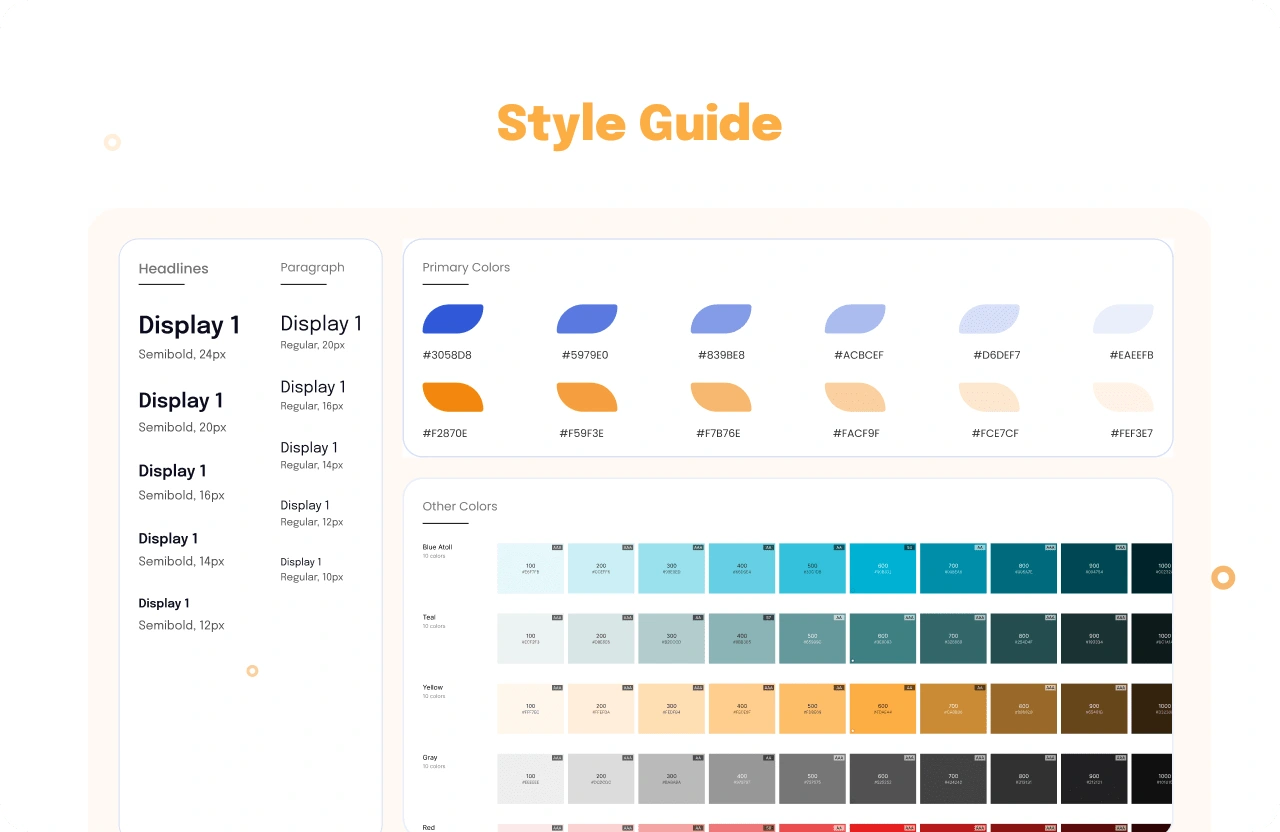Pick the Gray 300 color tile
This screenshot has height=832, width=1280.
coord(672,778)
